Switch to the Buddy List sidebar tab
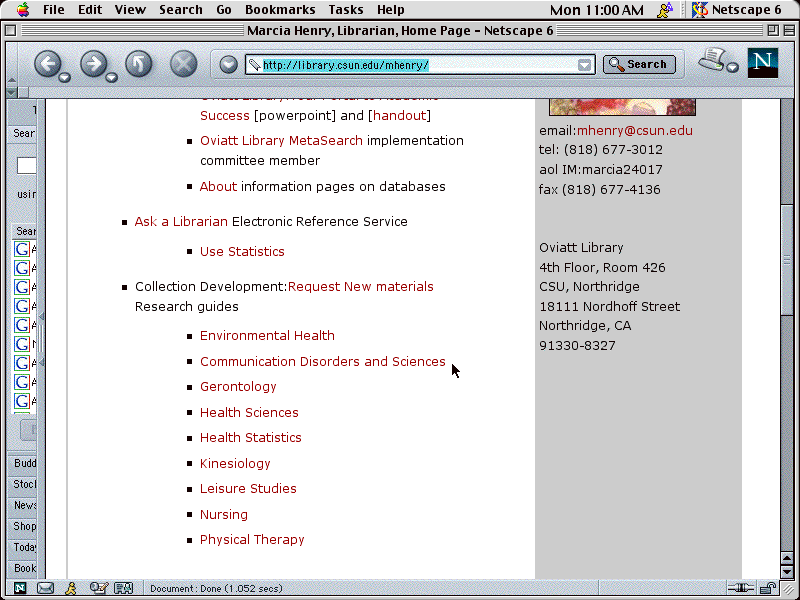This screenshot has width=800, height=600. (23, 463)
